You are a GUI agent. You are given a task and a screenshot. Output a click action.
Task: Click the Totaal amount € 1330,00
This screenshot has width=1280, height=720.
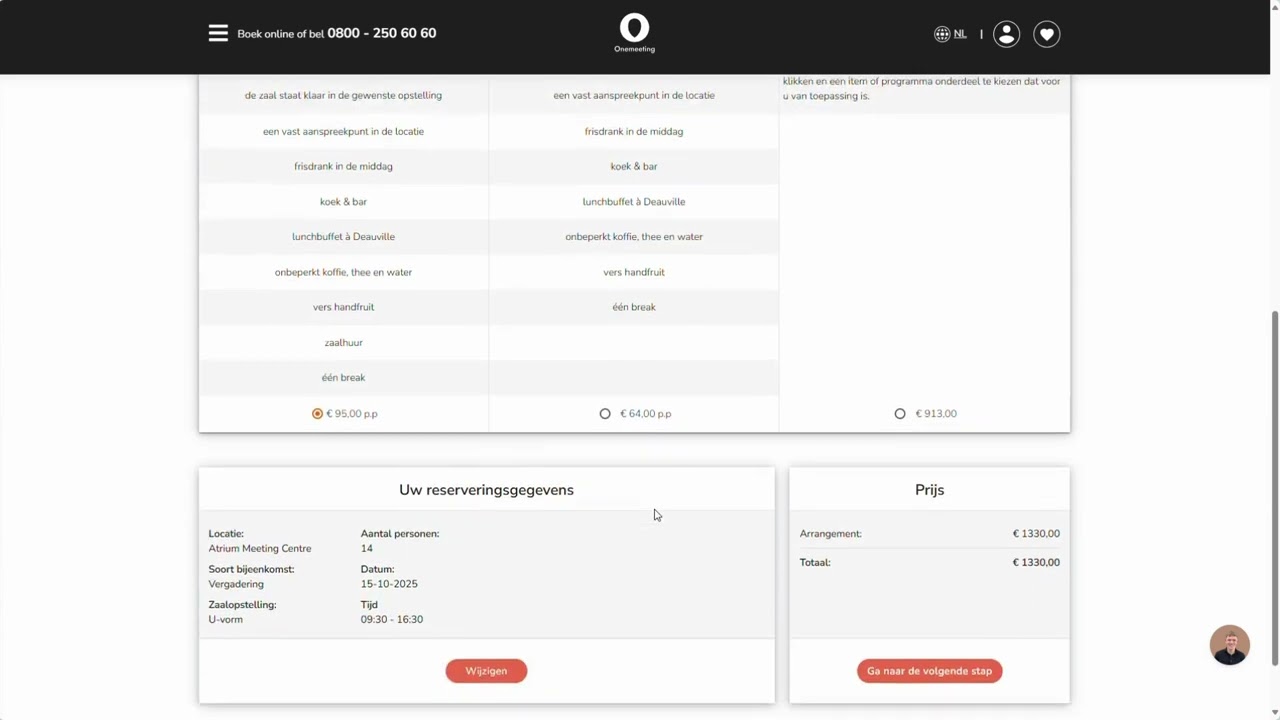[1036, 562]
